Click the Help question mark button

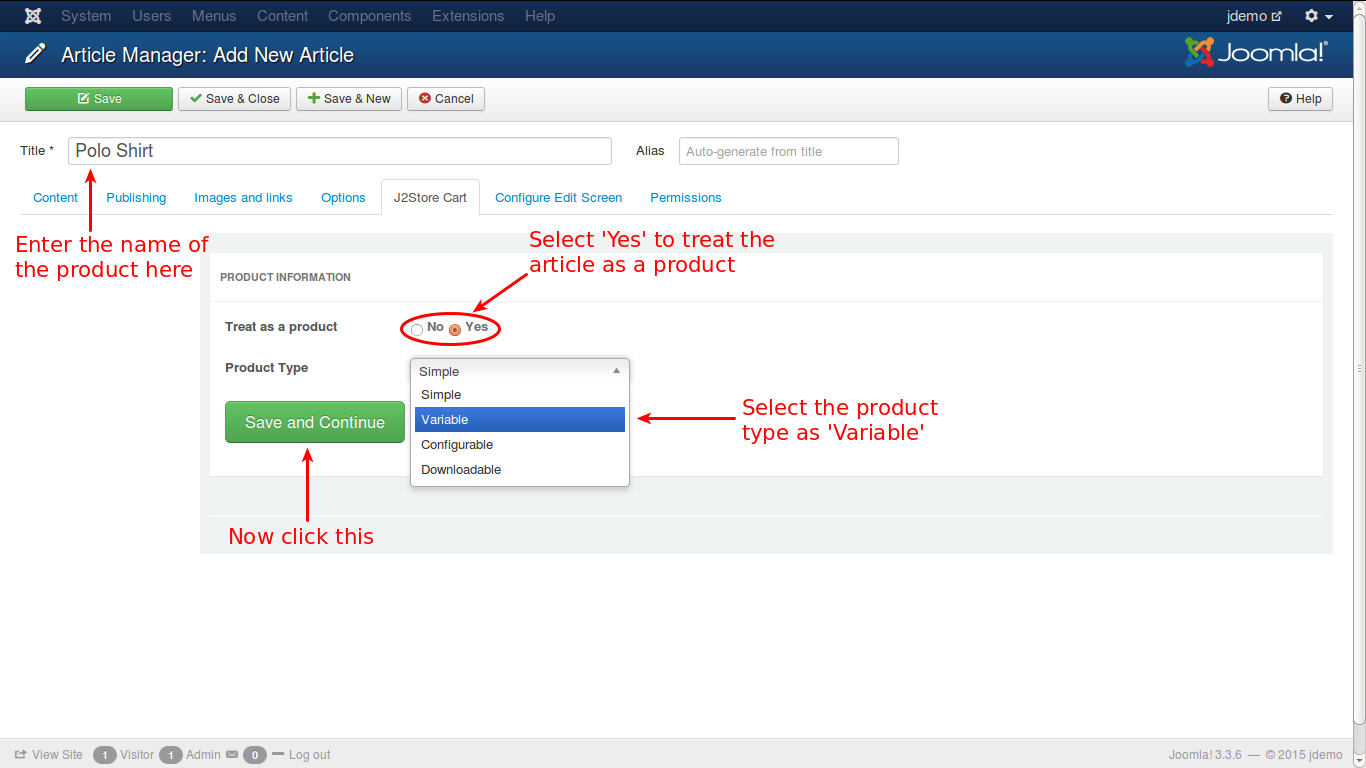pos(1300,99)
